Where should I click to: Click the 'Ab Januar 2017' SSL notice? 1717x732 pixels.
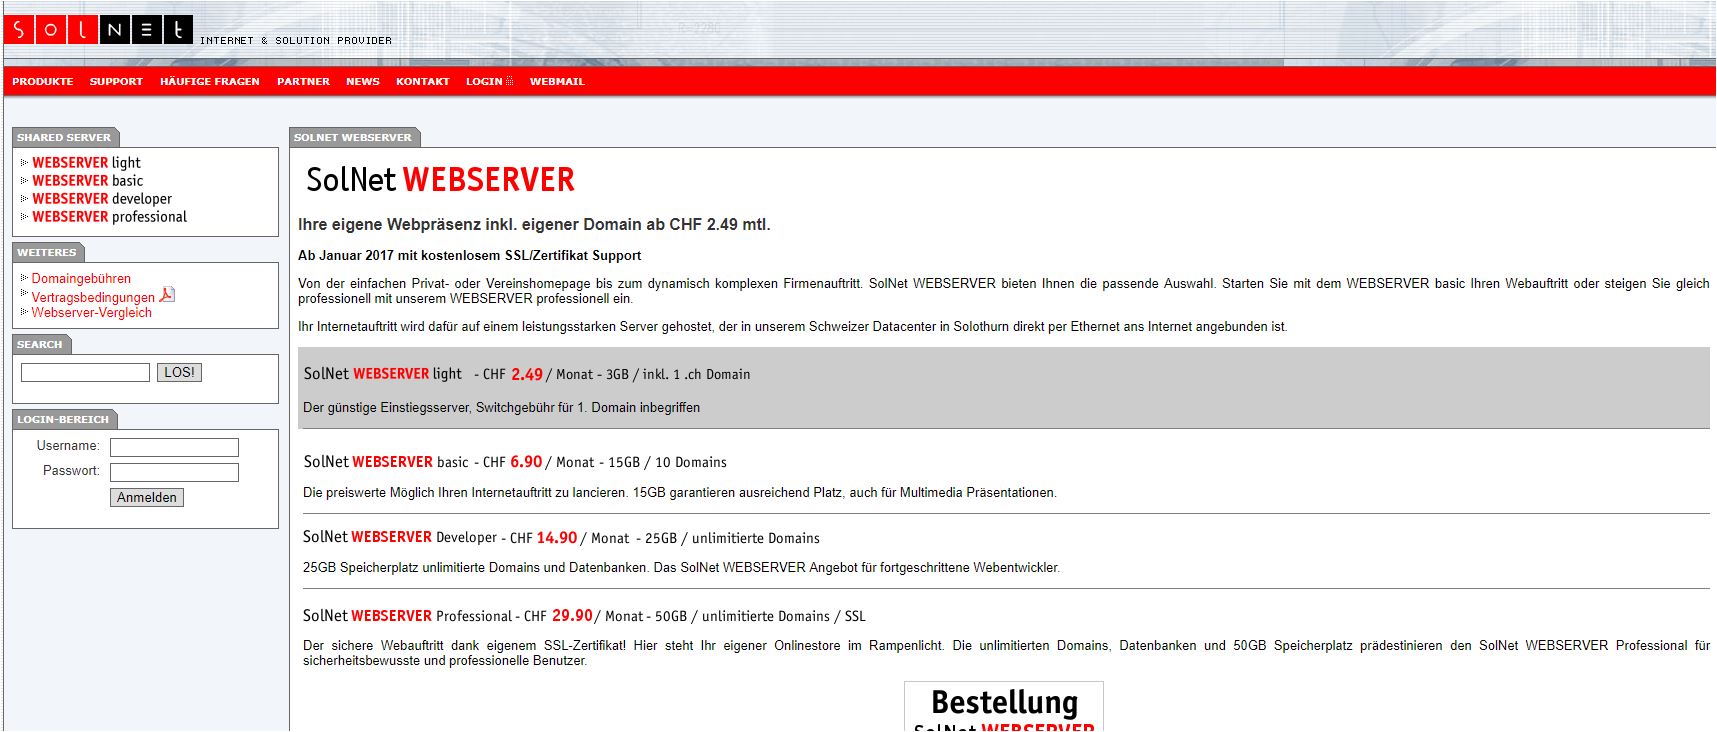point(470,256)
